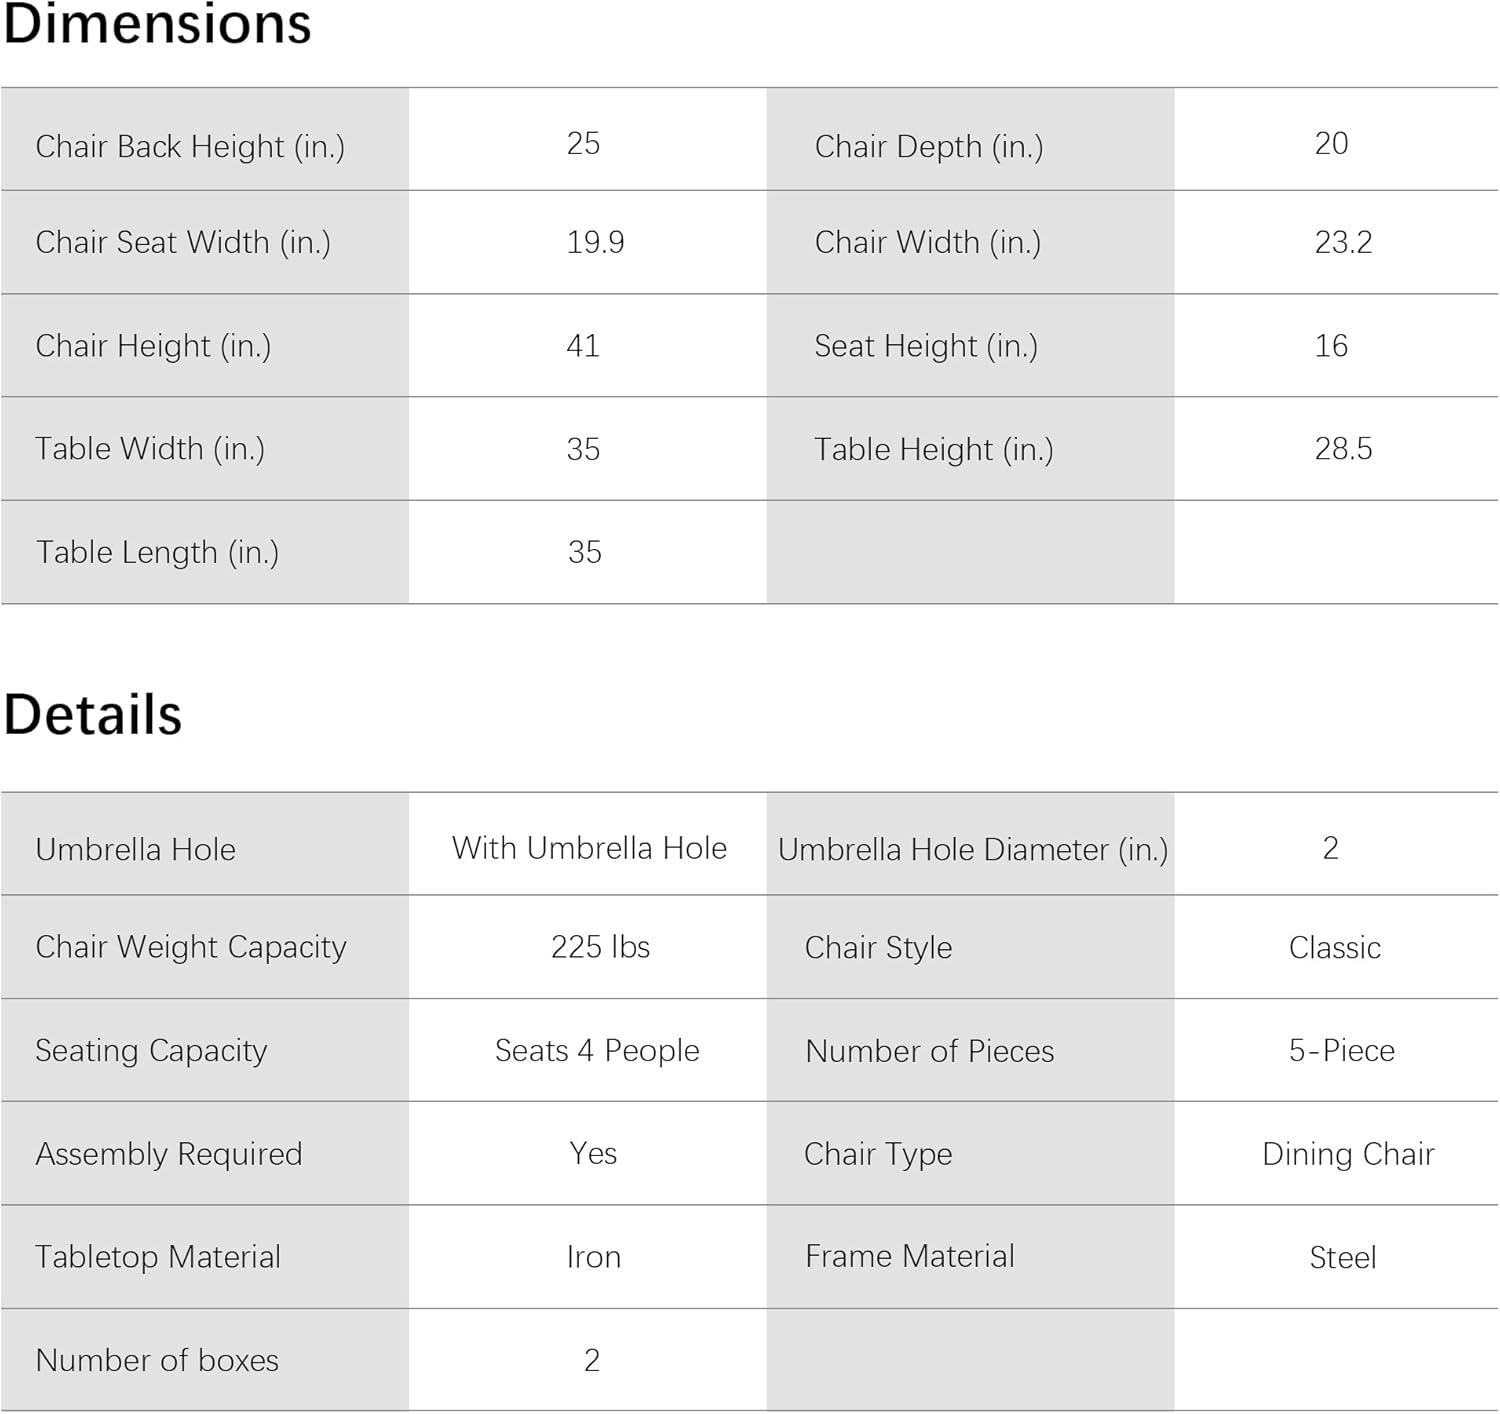Click the Seats 4 People value
The width and height of the screenshot is (1500, 1414).
(597, 1051)
